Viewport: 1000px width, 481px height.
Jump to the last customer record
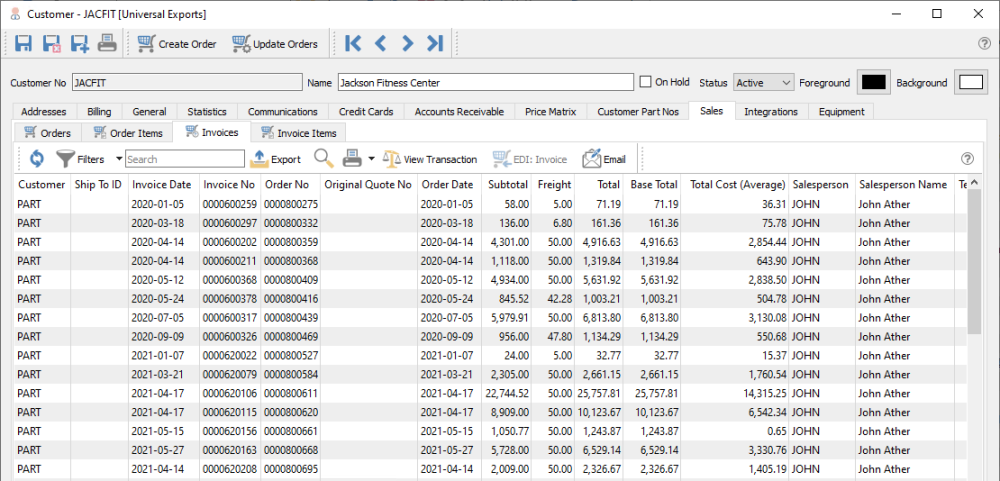pos(434,43)
